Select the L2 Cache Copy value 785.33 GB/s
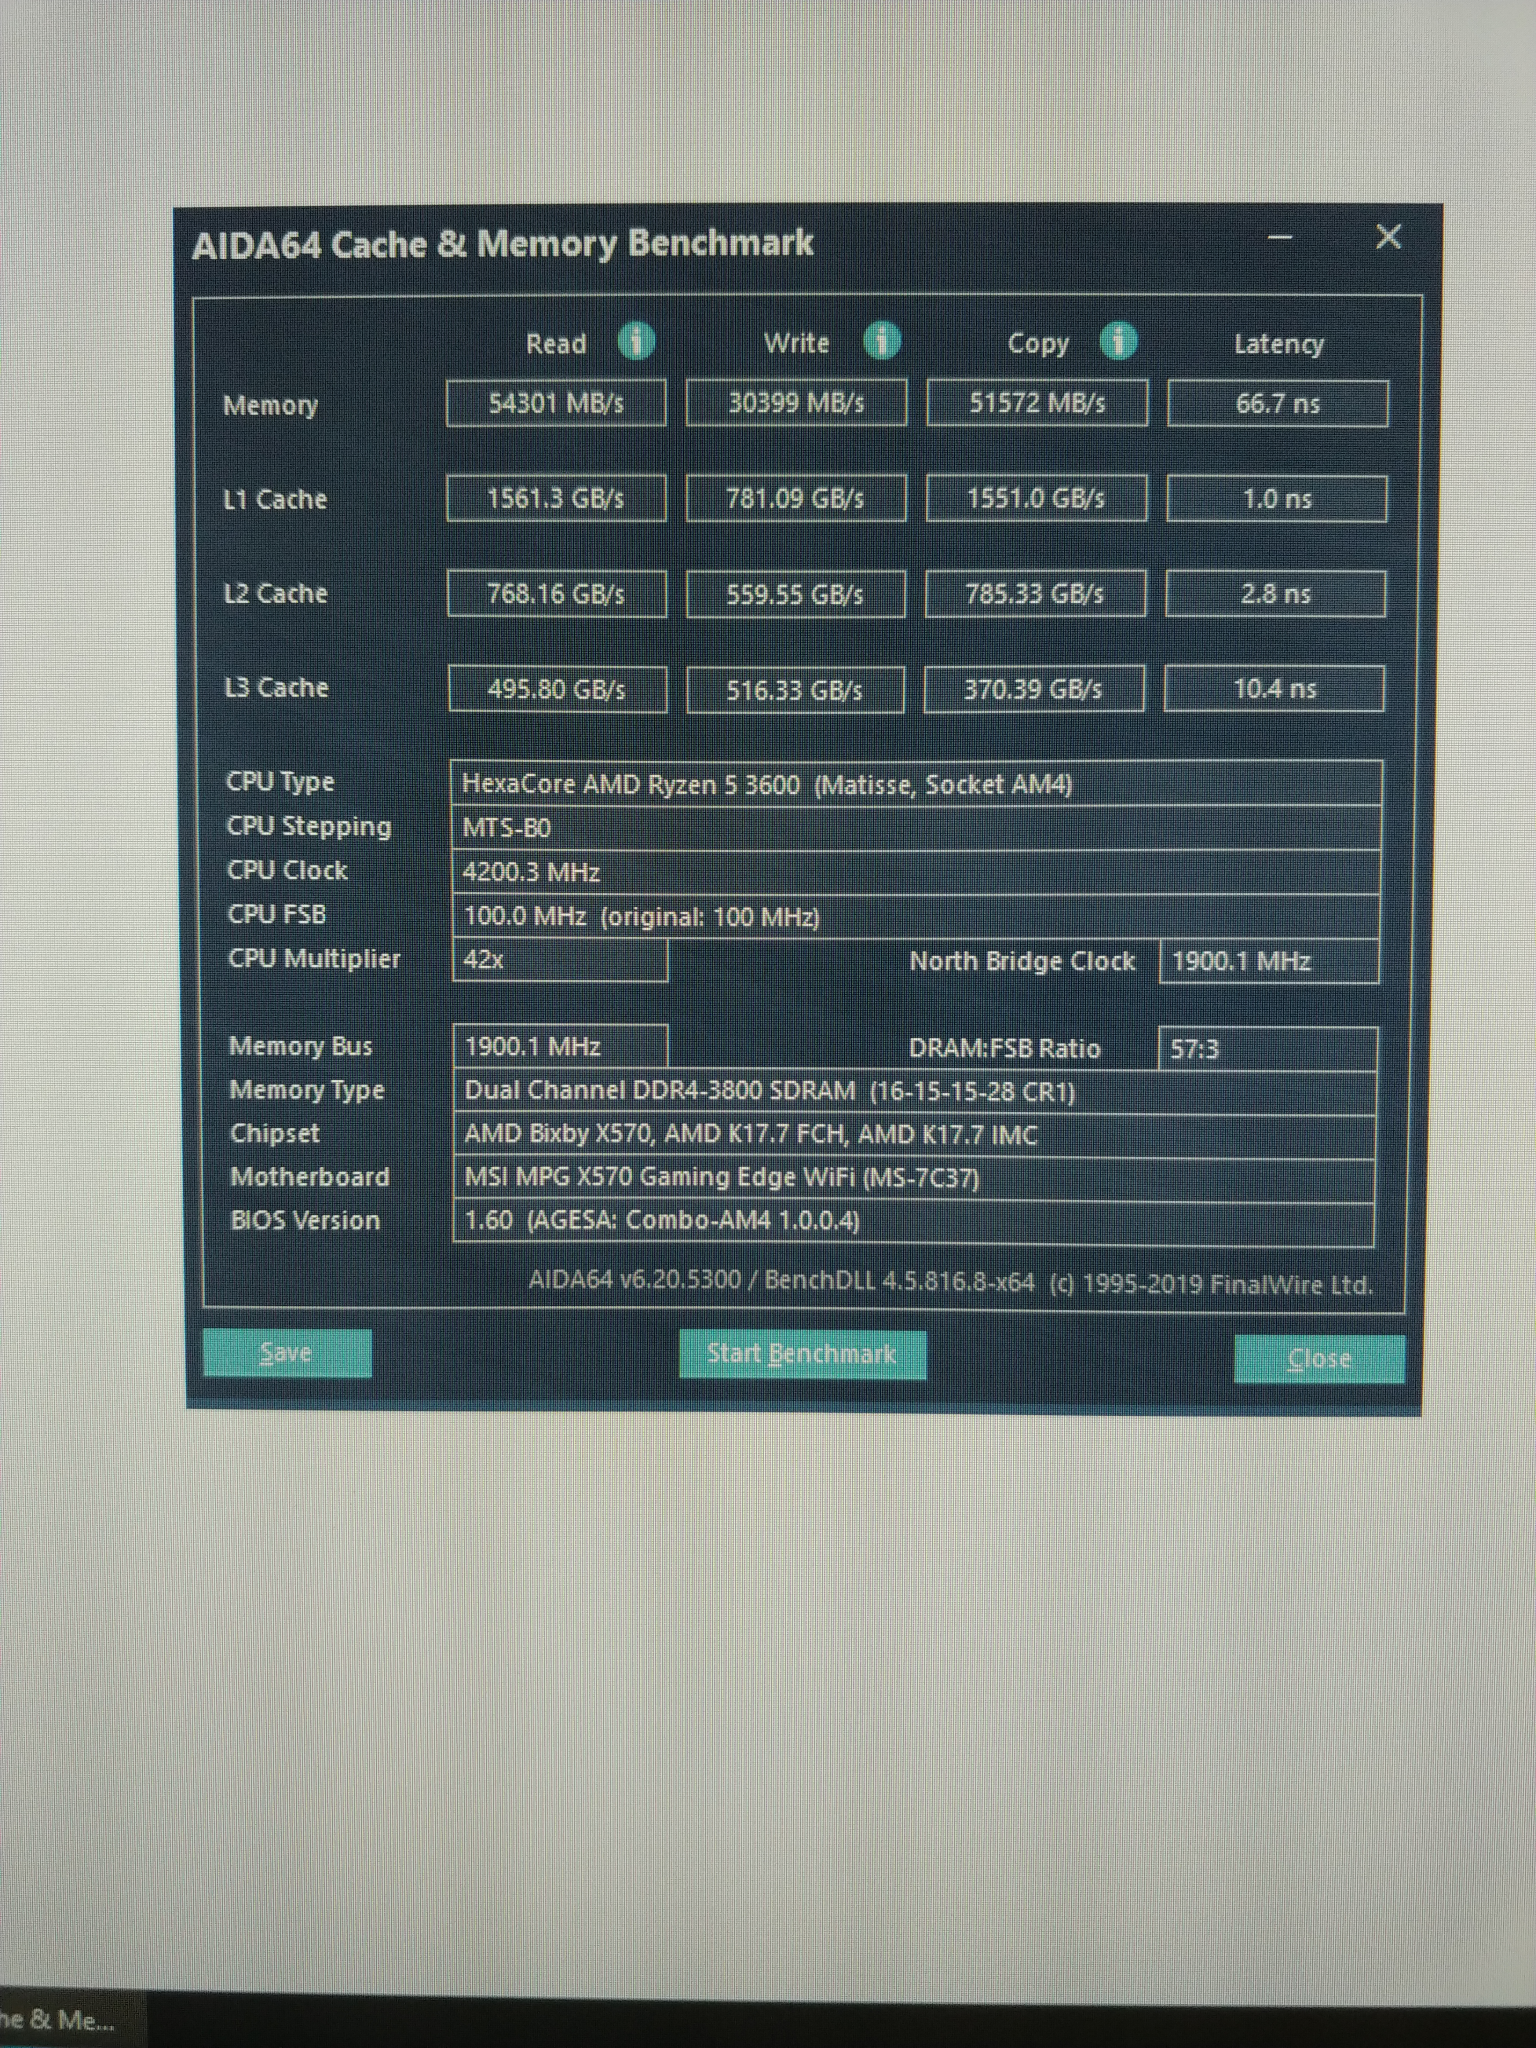The image size is (1536, 2048). (x=1035, y=594)
